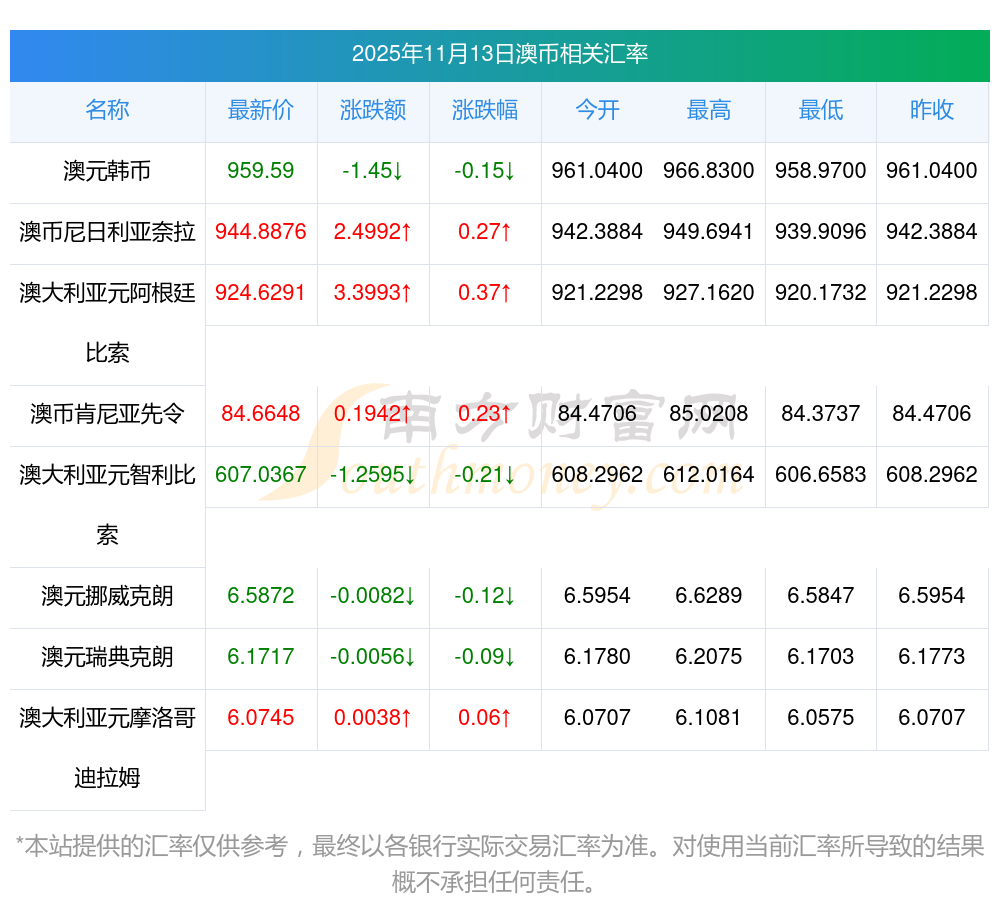Click change percent -0.09↓
Screen dimensions: 1000x913
click(x=485, y=657)
